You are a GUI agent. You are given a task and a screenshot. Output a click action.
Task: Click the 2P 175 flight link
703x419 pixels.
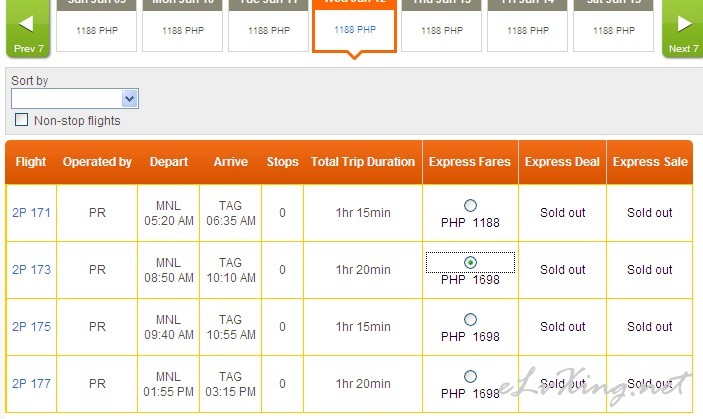pos(31,327)
